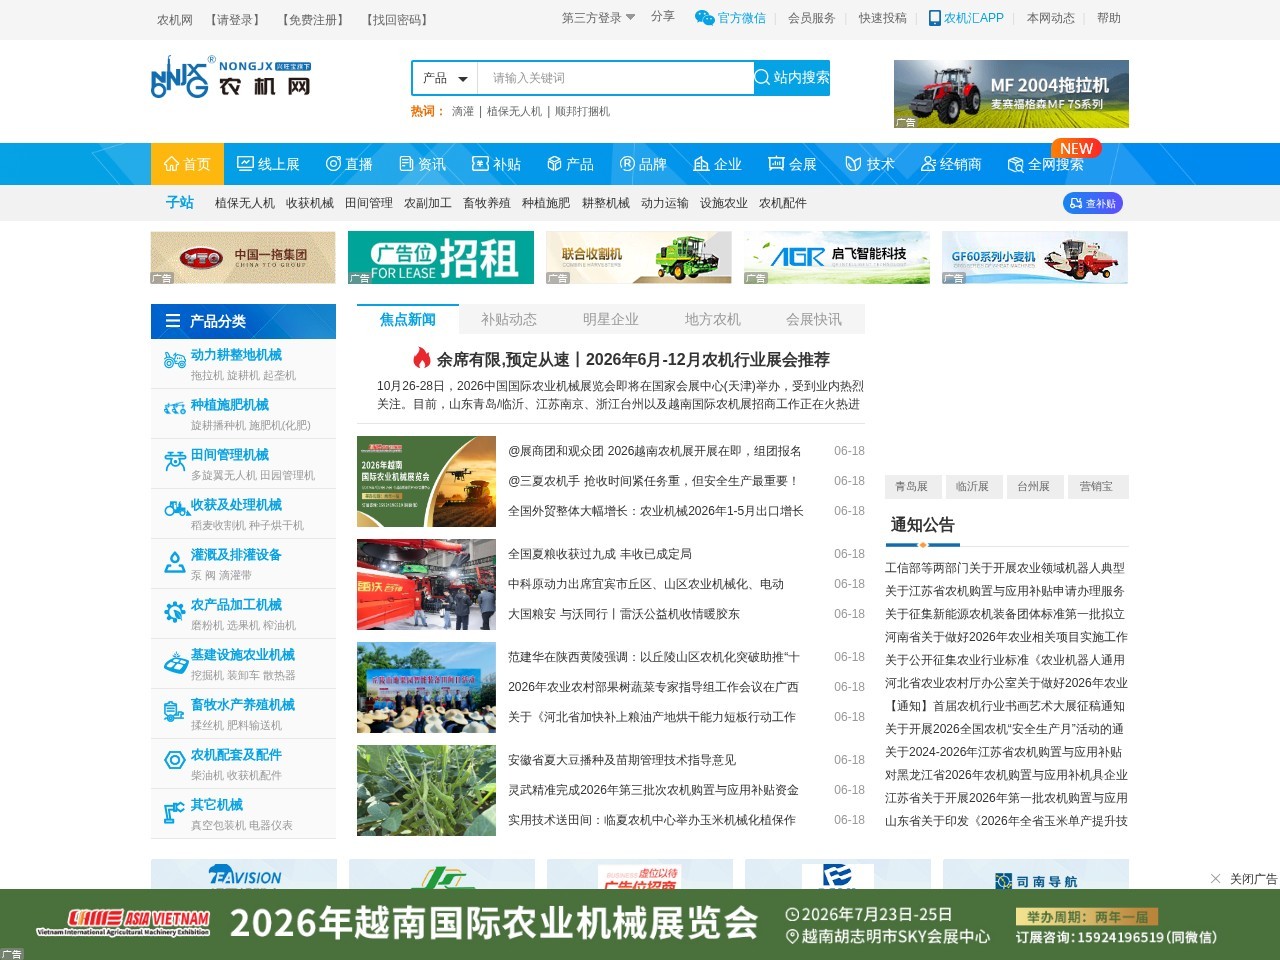Click the 台州展 button
The width and height of the screenshot is (1280, 960).
click(x=1034, y=487)
